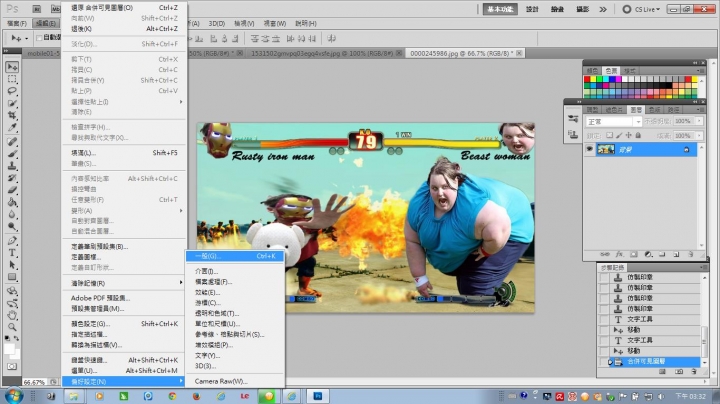This screenshot has width=720, height=404.
Task: Launch Bridge from the application bar
Action: click(x=37, y=9)
